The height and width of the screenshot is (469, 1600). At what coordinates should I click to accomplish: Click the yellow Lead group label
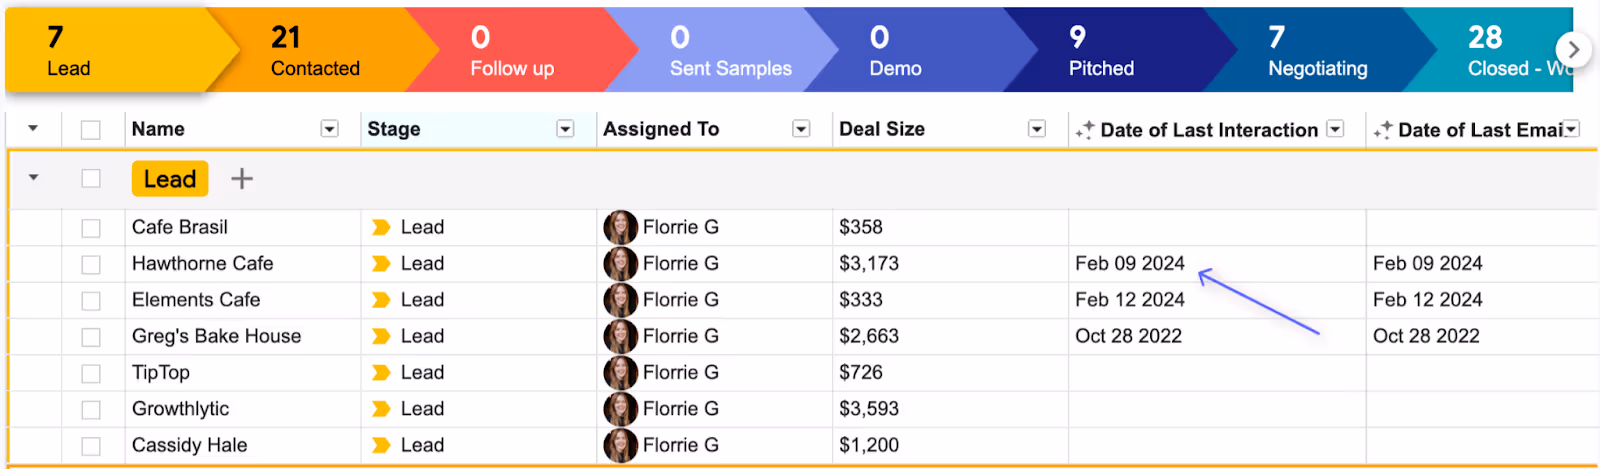170,179
